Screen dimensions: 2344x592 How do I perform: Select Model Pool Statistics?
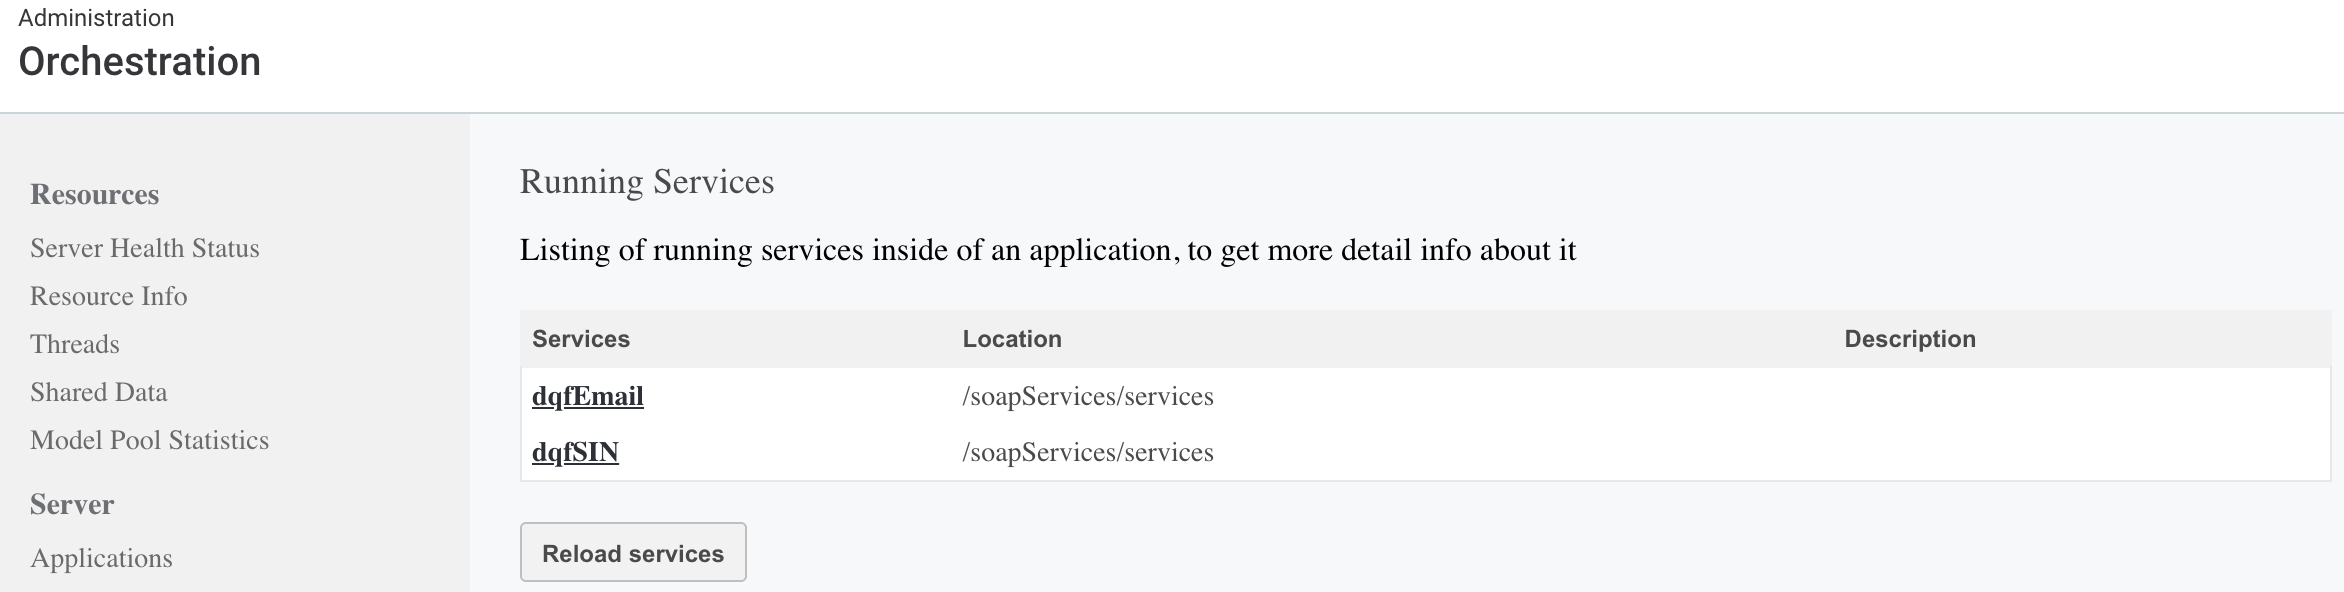click(150, 439)
